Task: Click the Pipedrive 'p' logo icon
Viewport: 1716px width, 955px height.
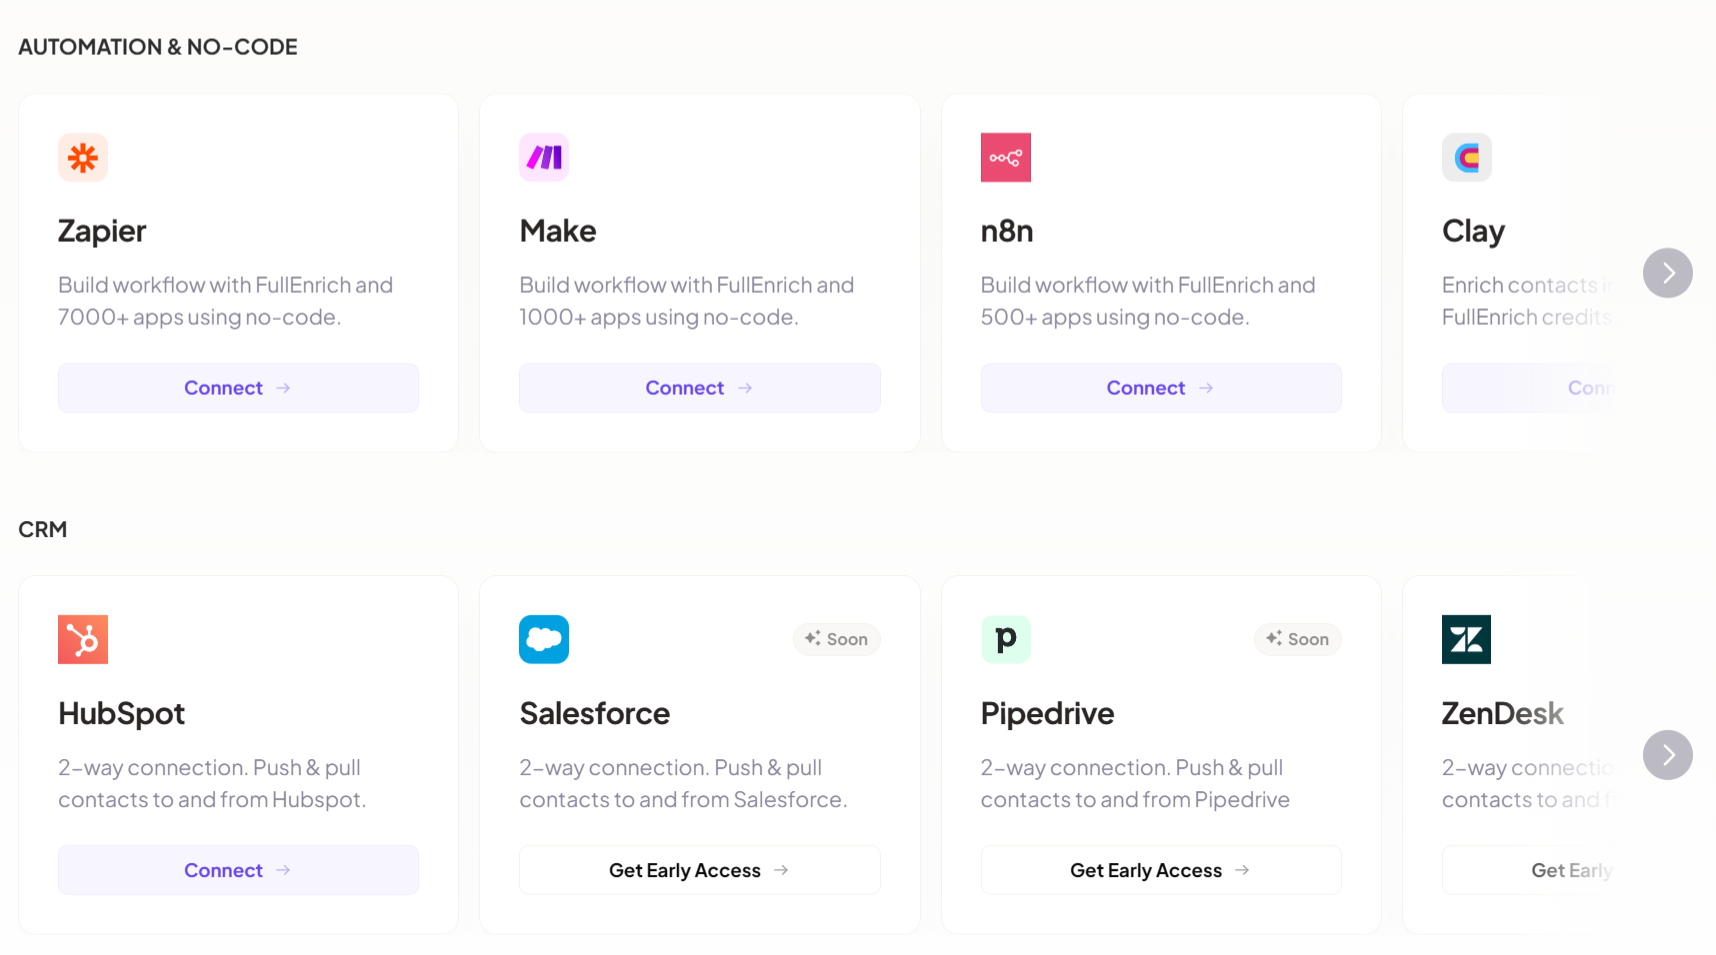Action: pos(1005,639)
